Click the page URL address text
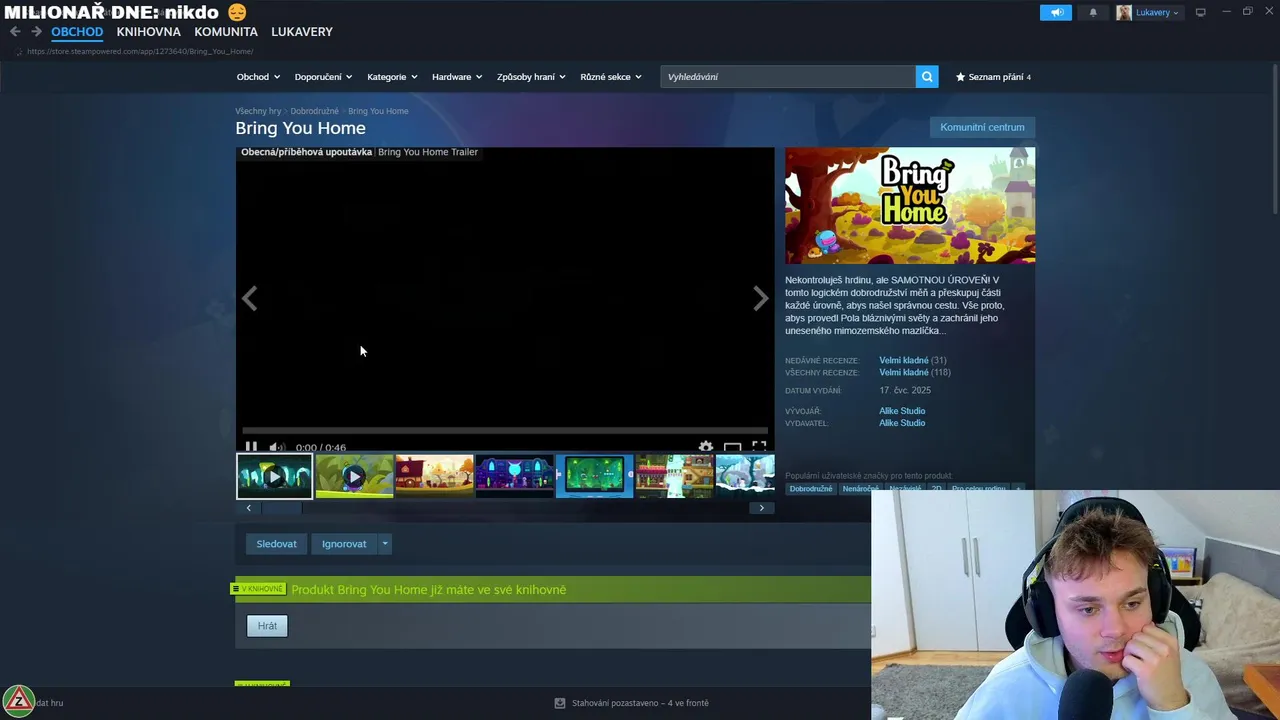 coord(140,51)
